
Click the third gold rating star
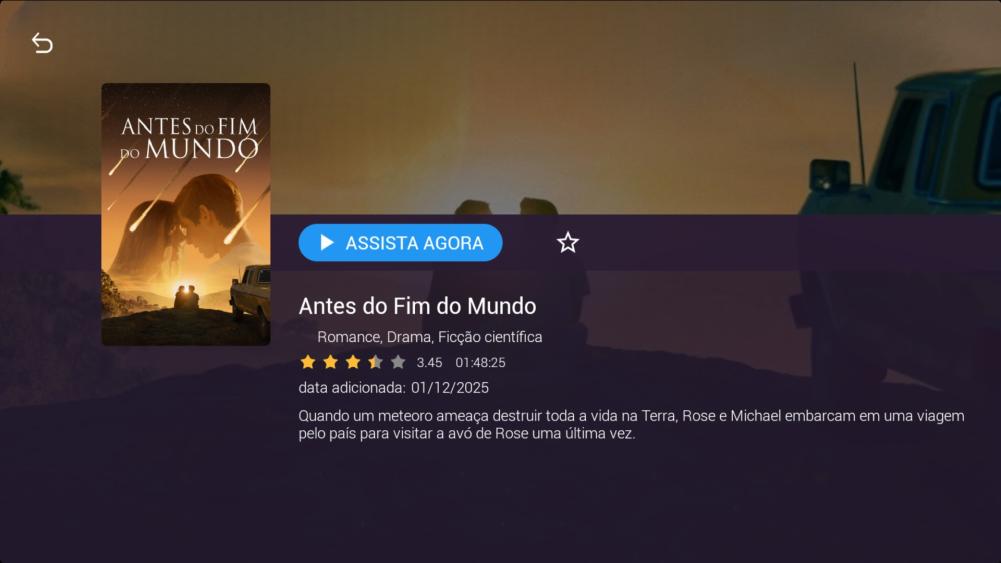(353, 363)
